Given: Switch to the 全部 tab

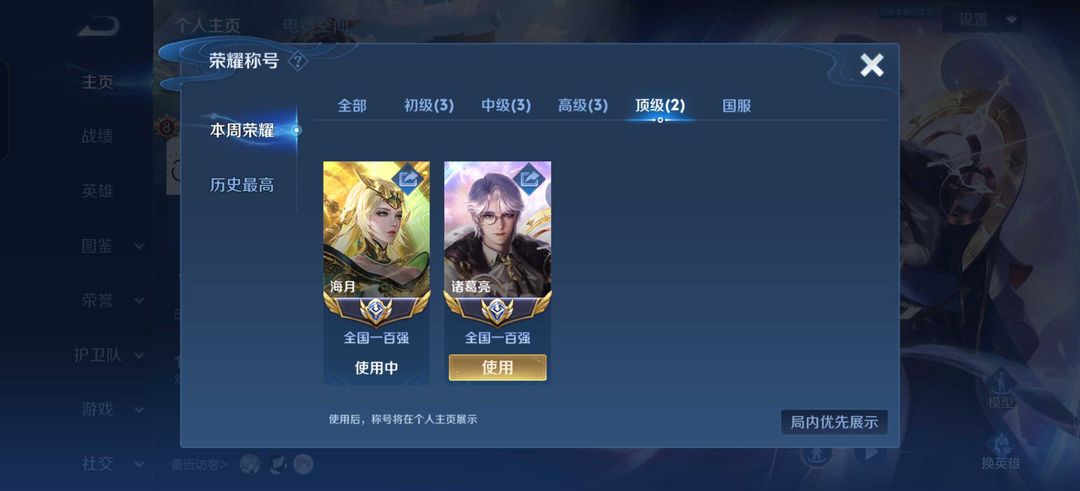Looking at the screenshot, I should [352, 105].
